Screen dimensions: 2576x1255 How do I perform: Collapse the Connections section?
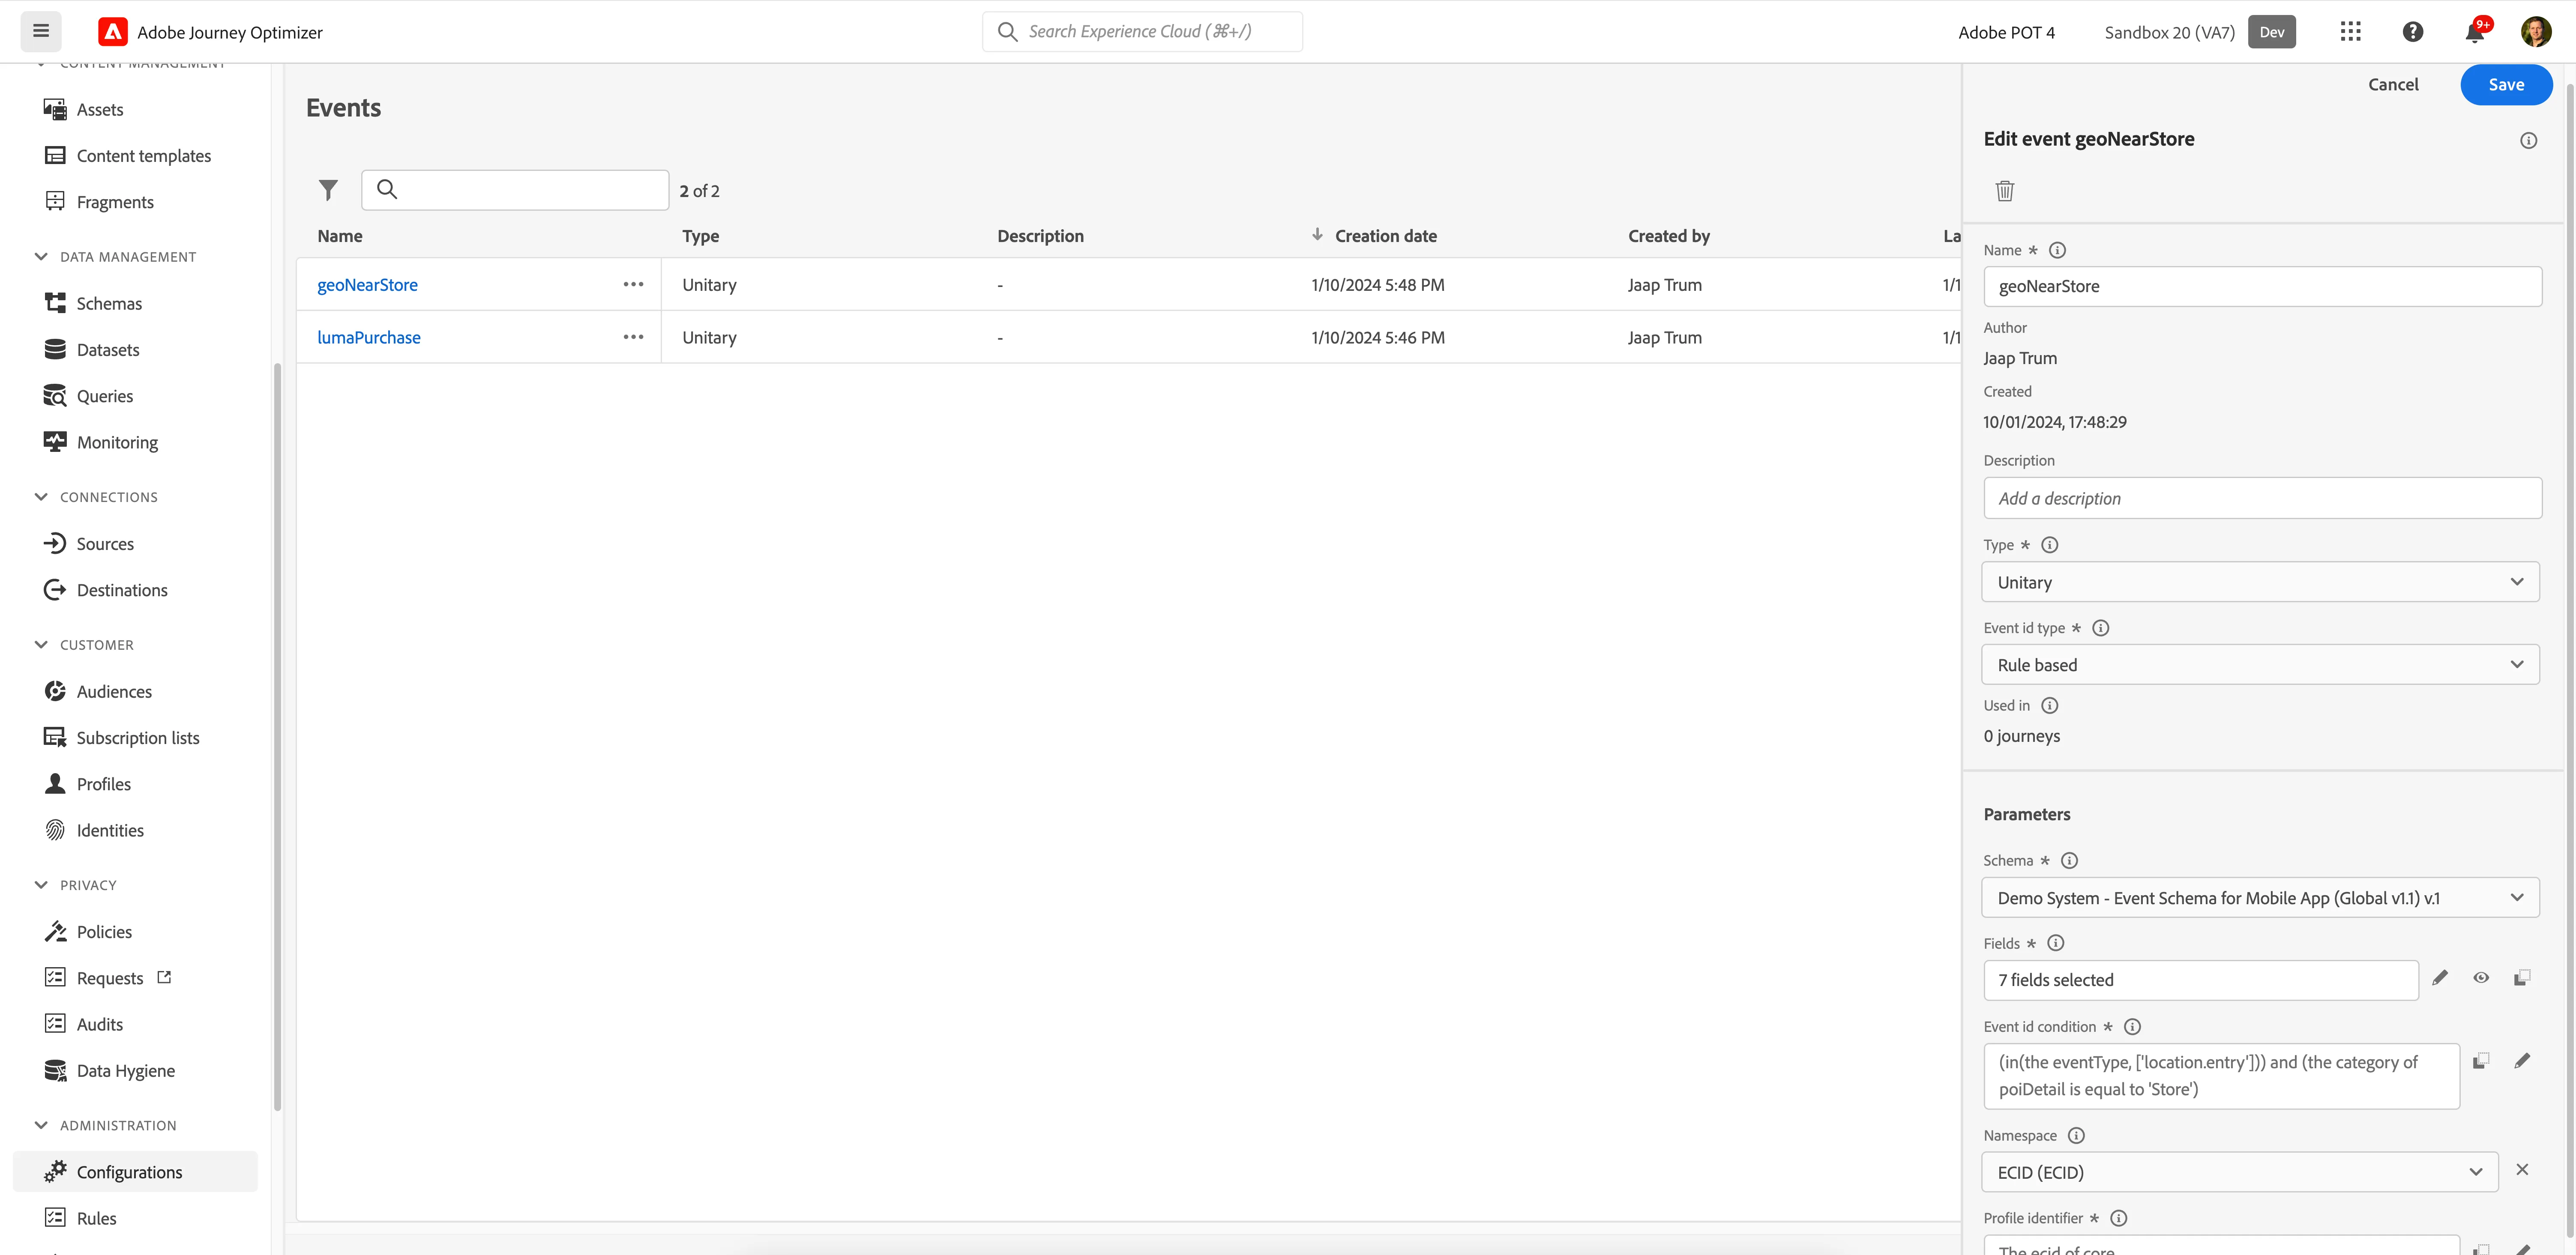[41, 497]
